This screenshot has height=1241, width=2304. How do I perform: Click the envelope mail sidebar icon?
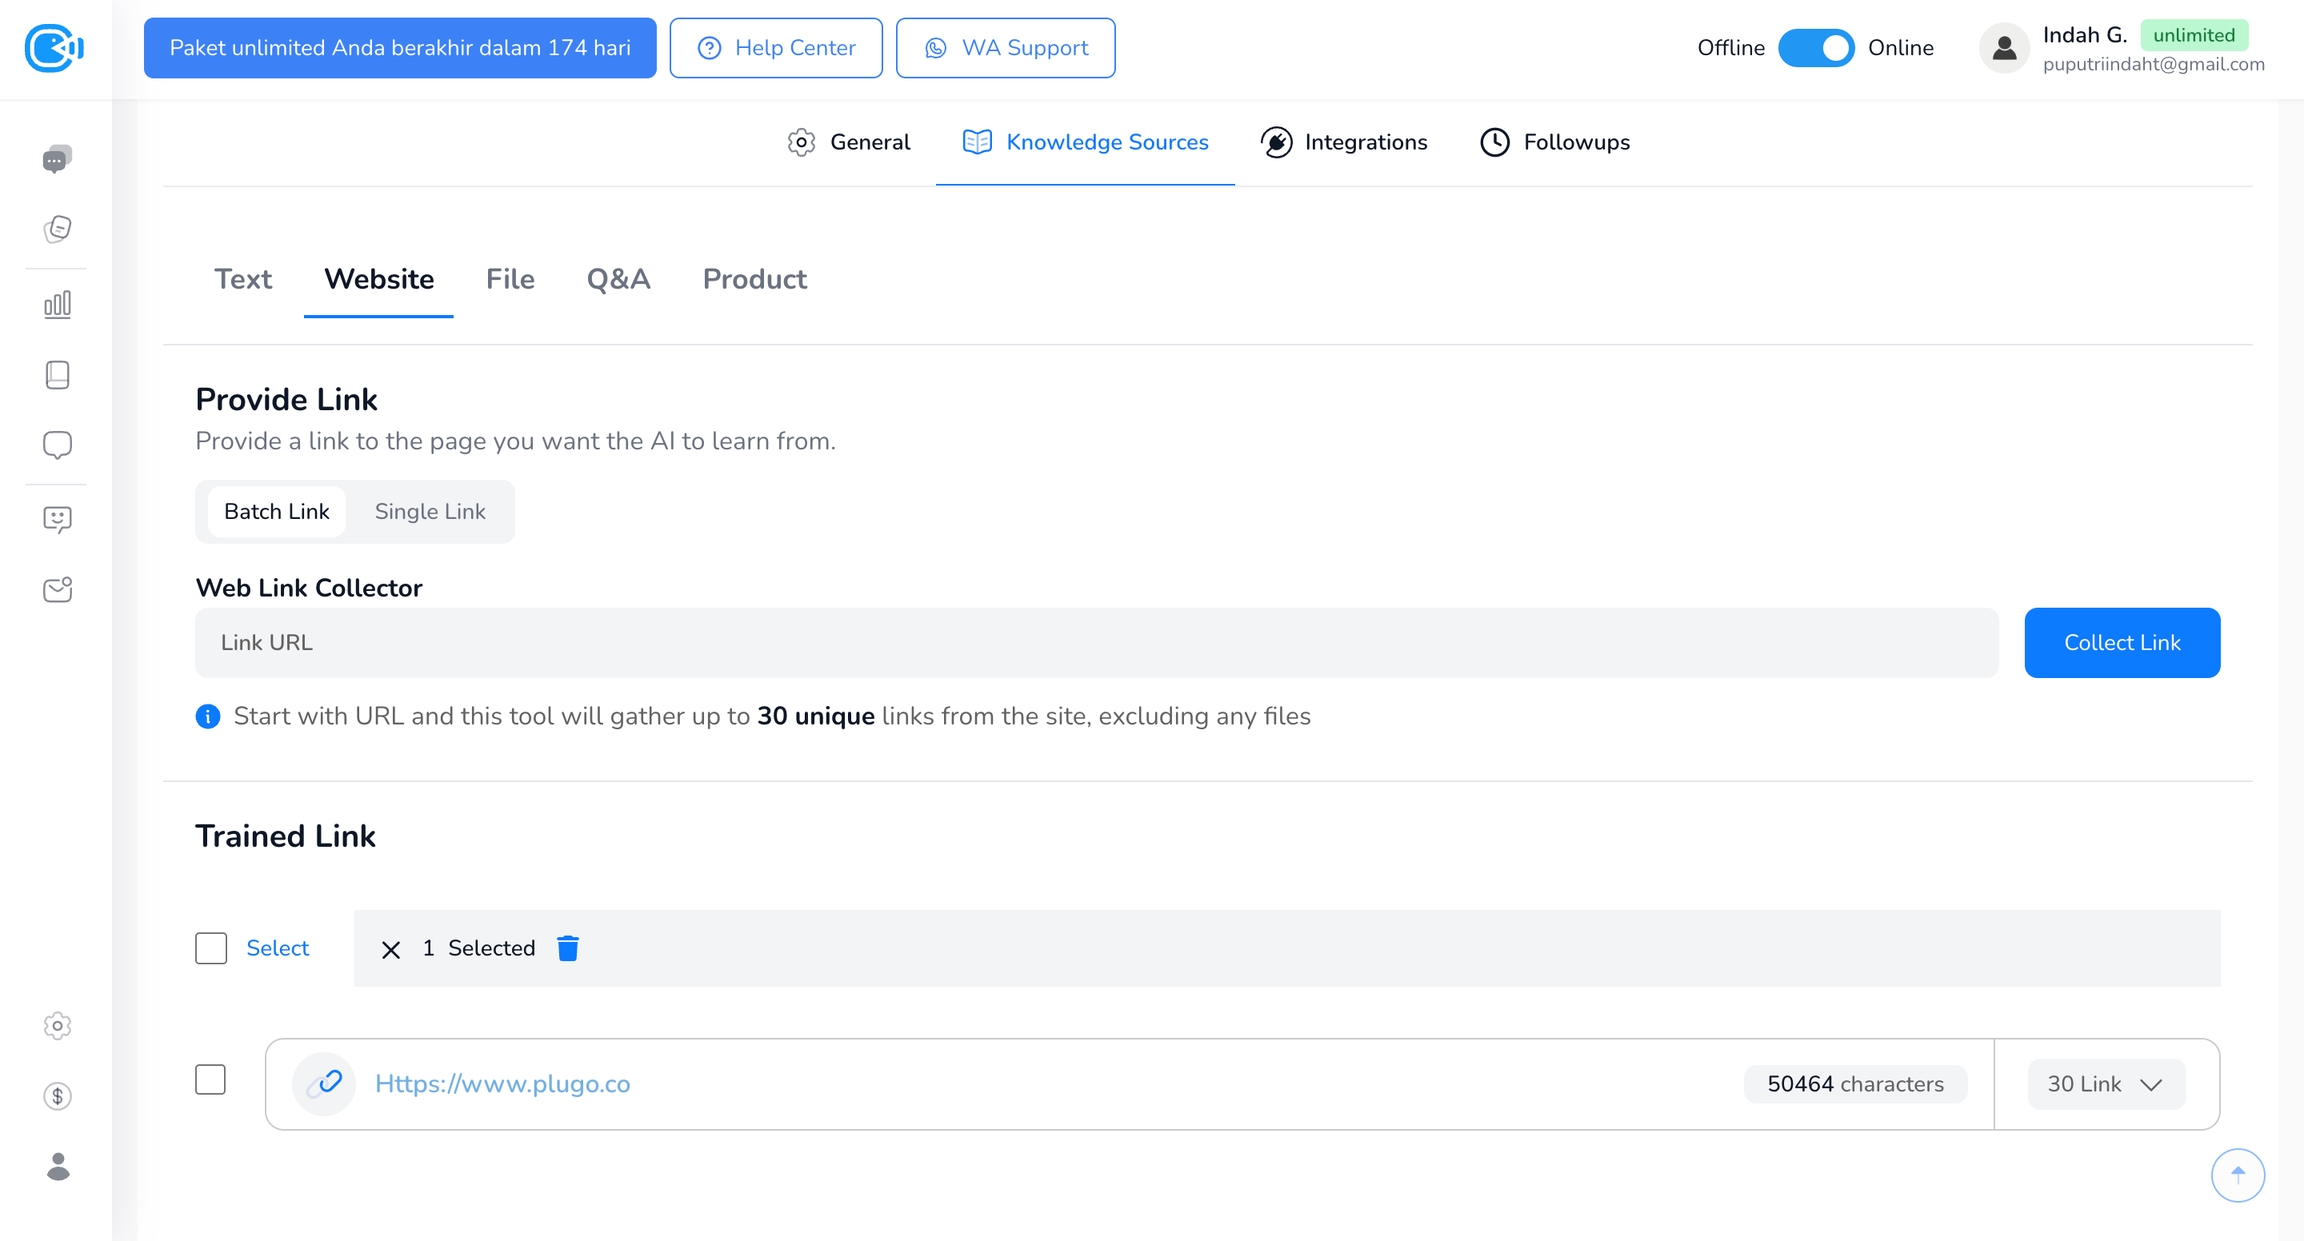57,590
